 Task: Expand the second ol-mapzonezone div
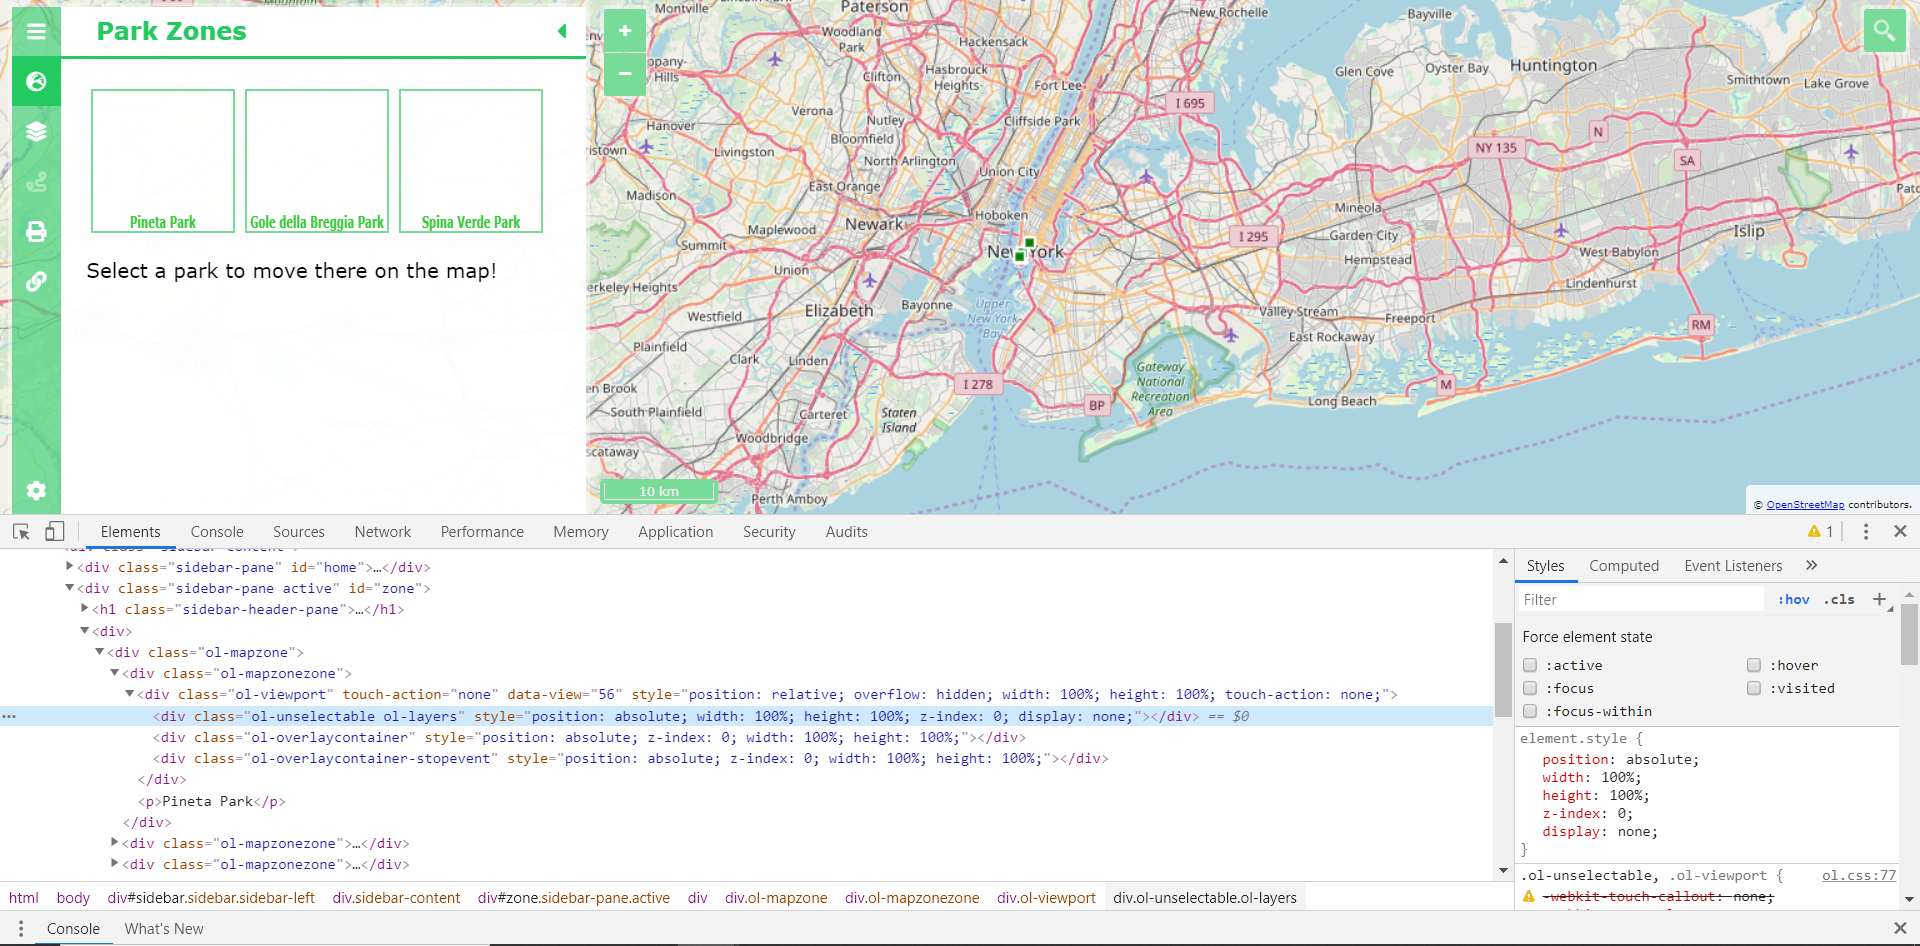click(x=114, y=842)
